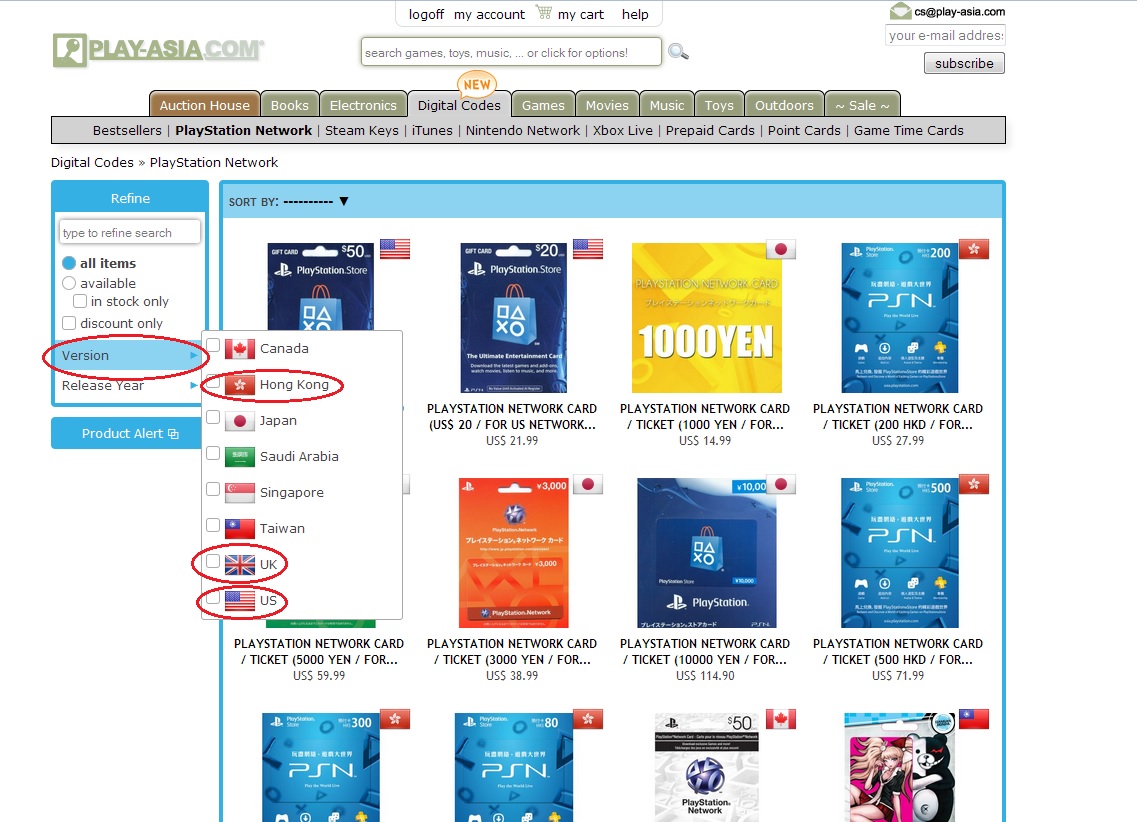Check the Hong Kong version checkbox
1137x822 pixels.
tap(213, 382)
